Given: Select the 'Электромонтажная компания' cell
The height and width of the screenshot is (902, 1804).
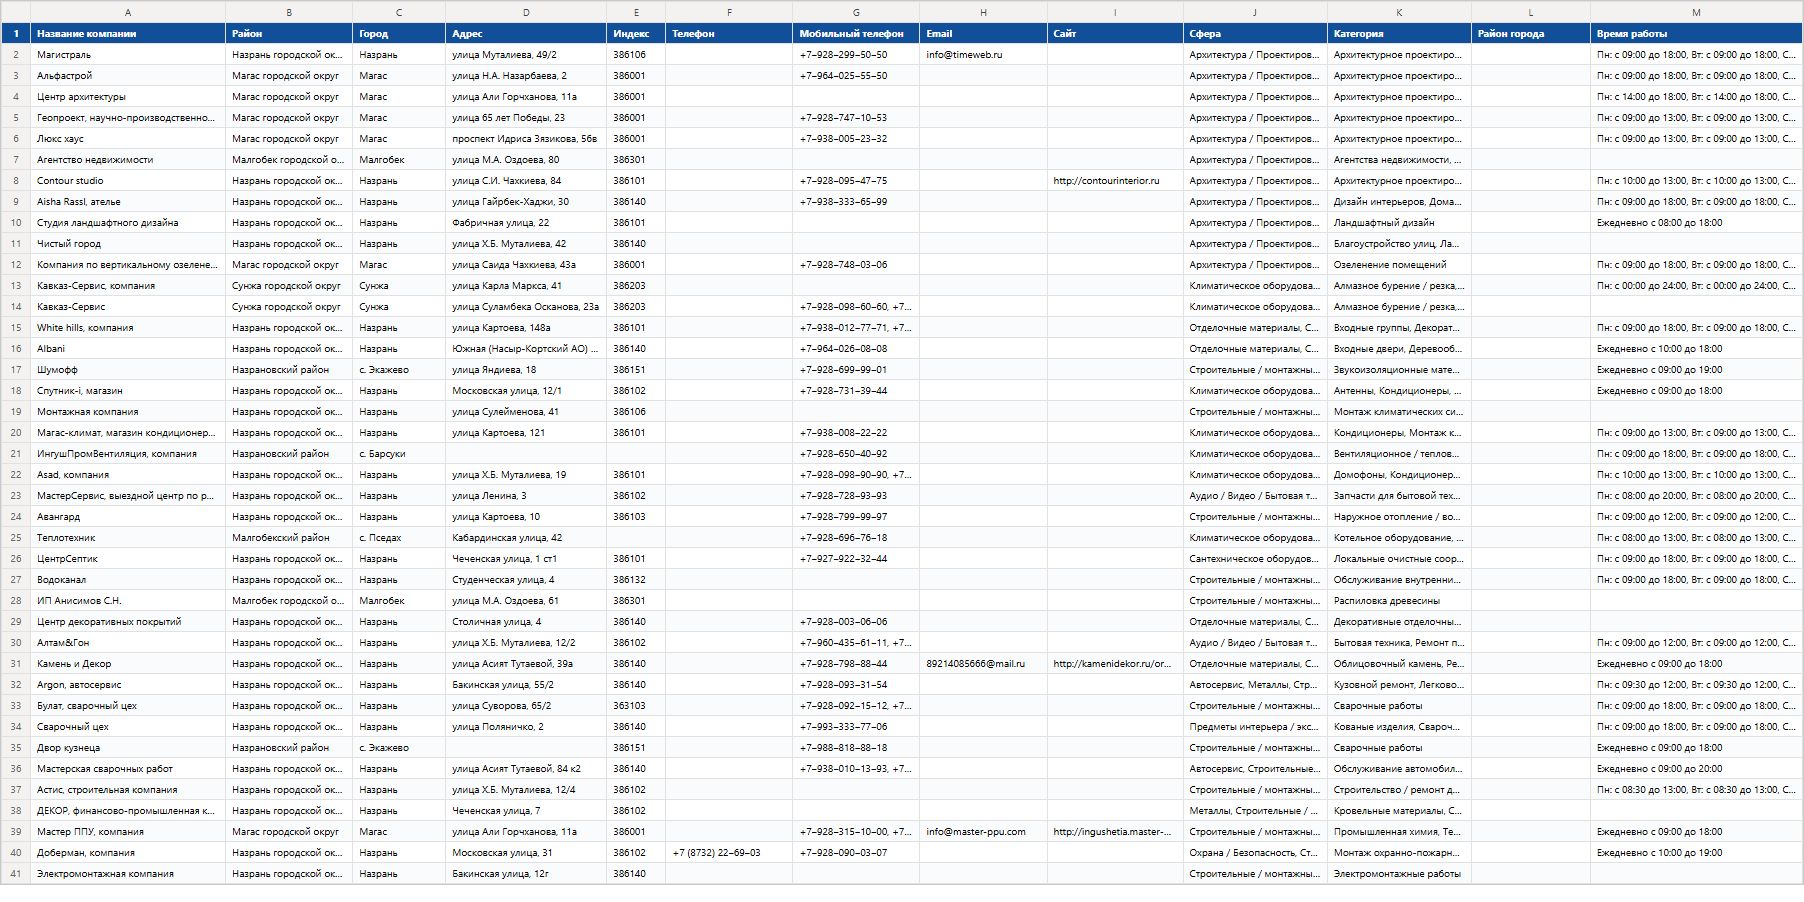Looking at the screenshot, I should pos(128,873).
